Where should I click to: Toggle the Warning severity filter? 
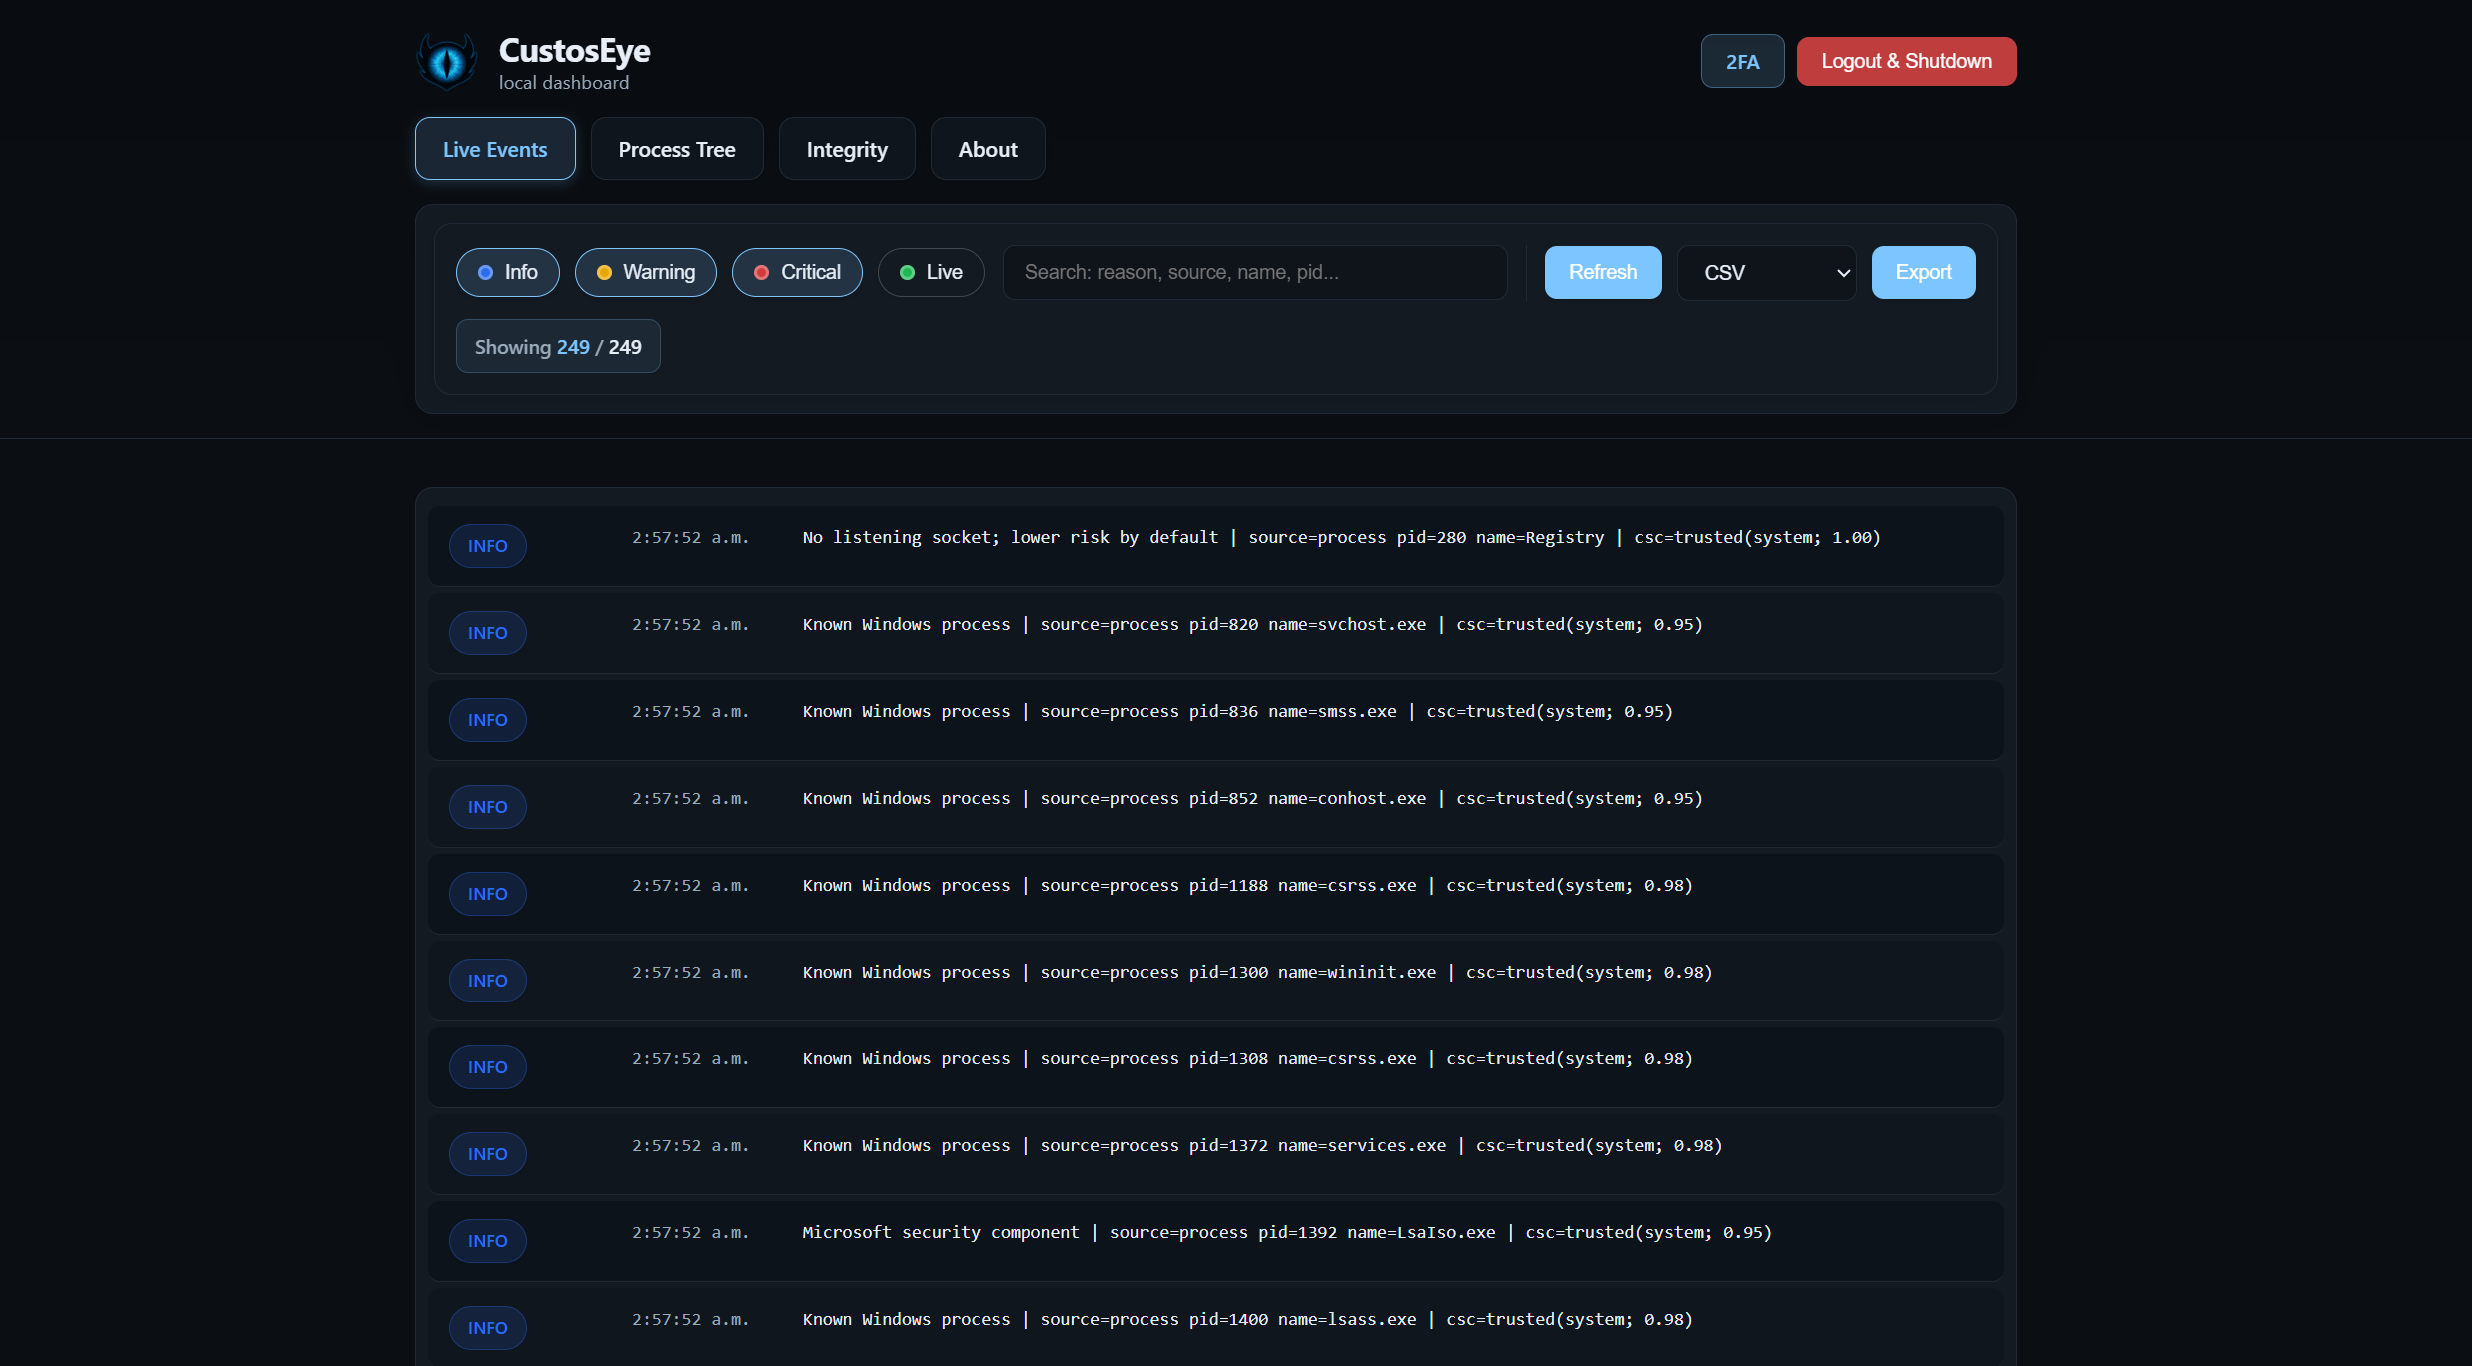pyautogui.click(x=645, y=272)
